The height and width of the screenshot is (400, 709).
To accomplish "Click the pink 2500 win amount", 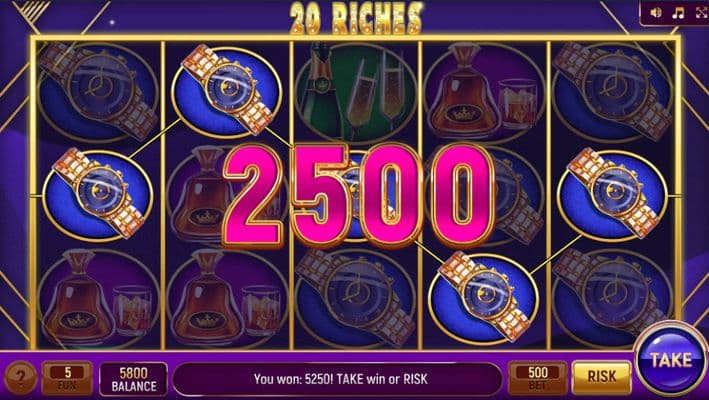I will (x=359, y=196).
